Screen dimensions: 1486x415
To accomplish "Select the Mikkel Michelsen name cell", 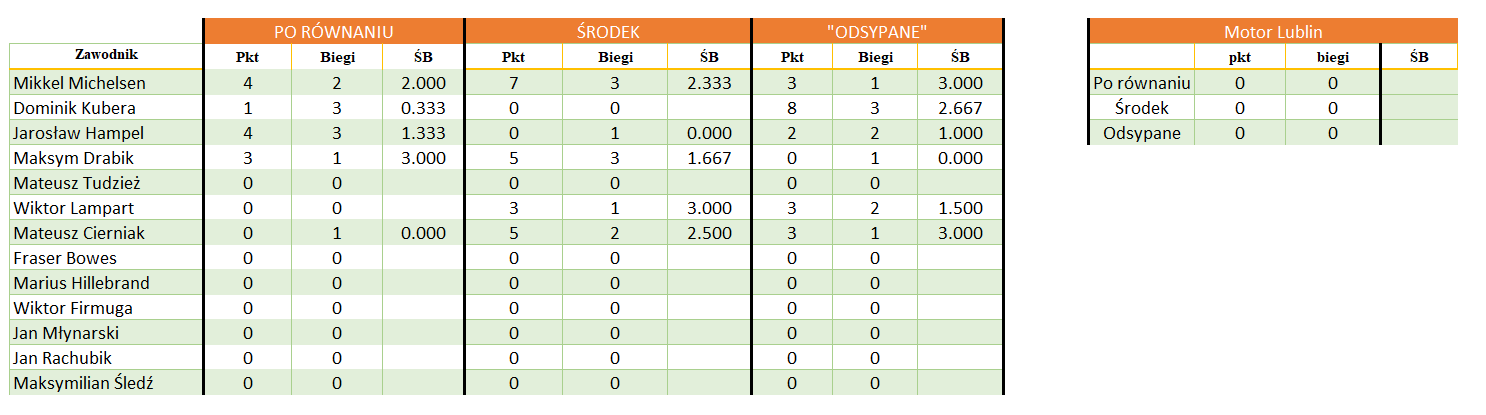I will 106,83.
